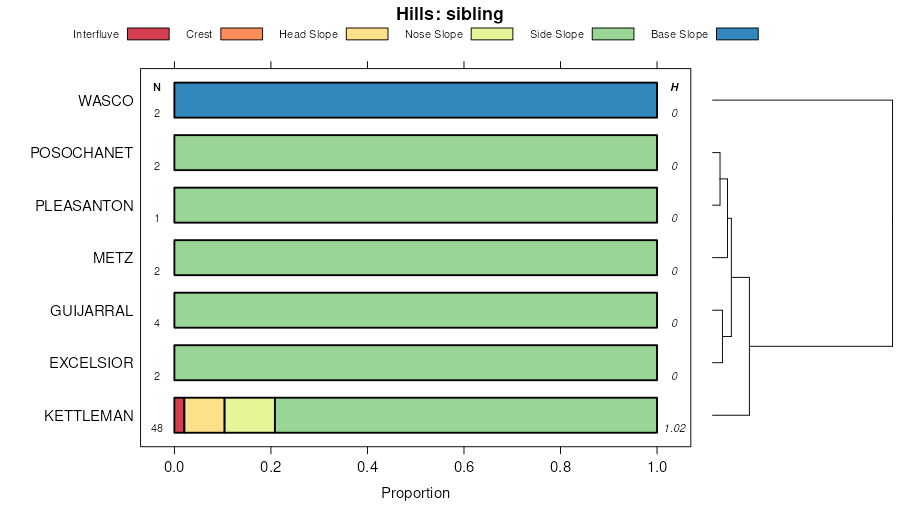This screenshot has width=900, height=520.
Task: Click the chart title "Hills: sibling"
Action: tap(450, 14)
